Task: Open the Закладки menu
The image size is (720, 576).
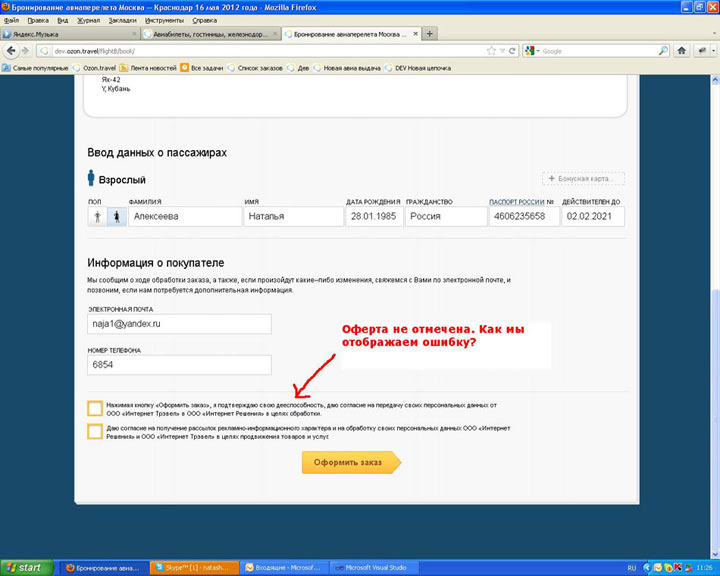Action: (122, 19)
